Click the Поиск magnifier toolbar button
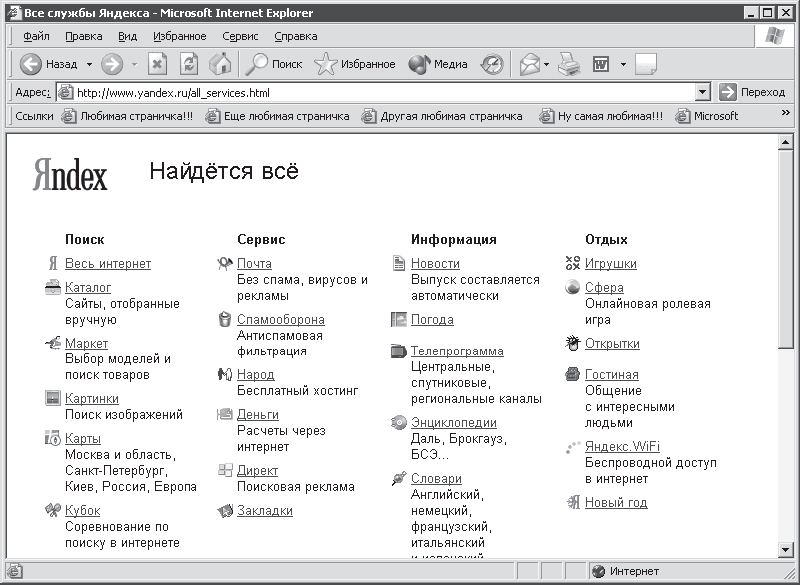The width and height of the screenshot is (800, 585). (274, 64)
